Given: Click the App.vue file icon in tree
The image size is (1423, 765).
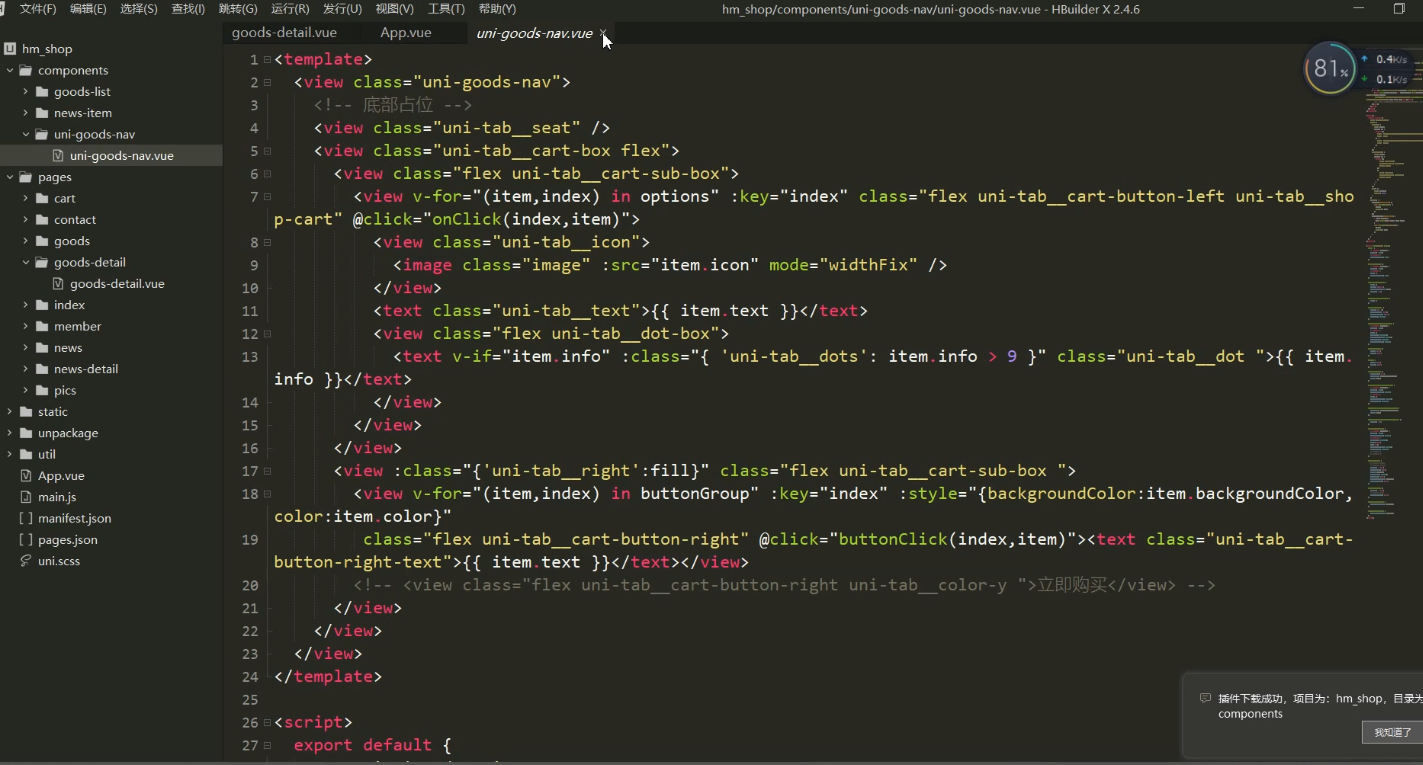Looking at the screenshot, I should click(27, 476).
